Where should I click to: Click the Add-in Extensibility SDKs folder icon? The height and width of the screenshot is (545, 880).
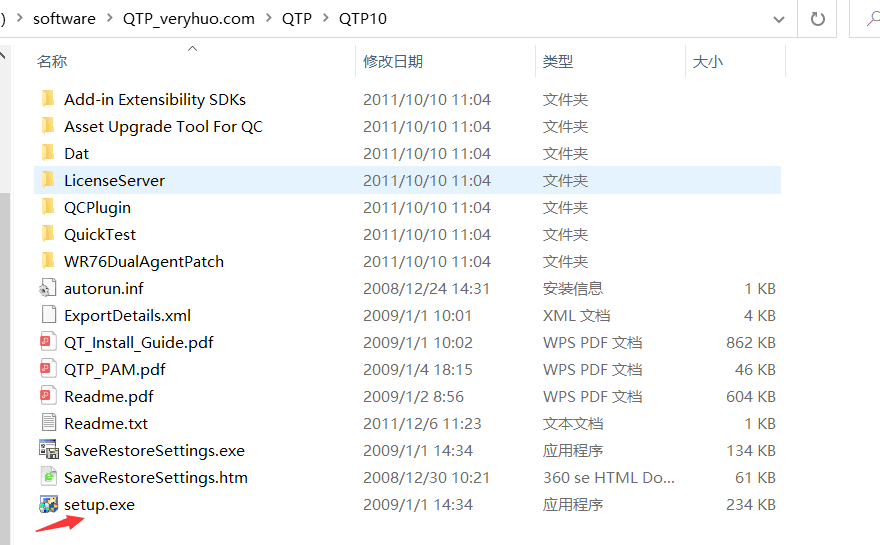(x=48, y=99)
